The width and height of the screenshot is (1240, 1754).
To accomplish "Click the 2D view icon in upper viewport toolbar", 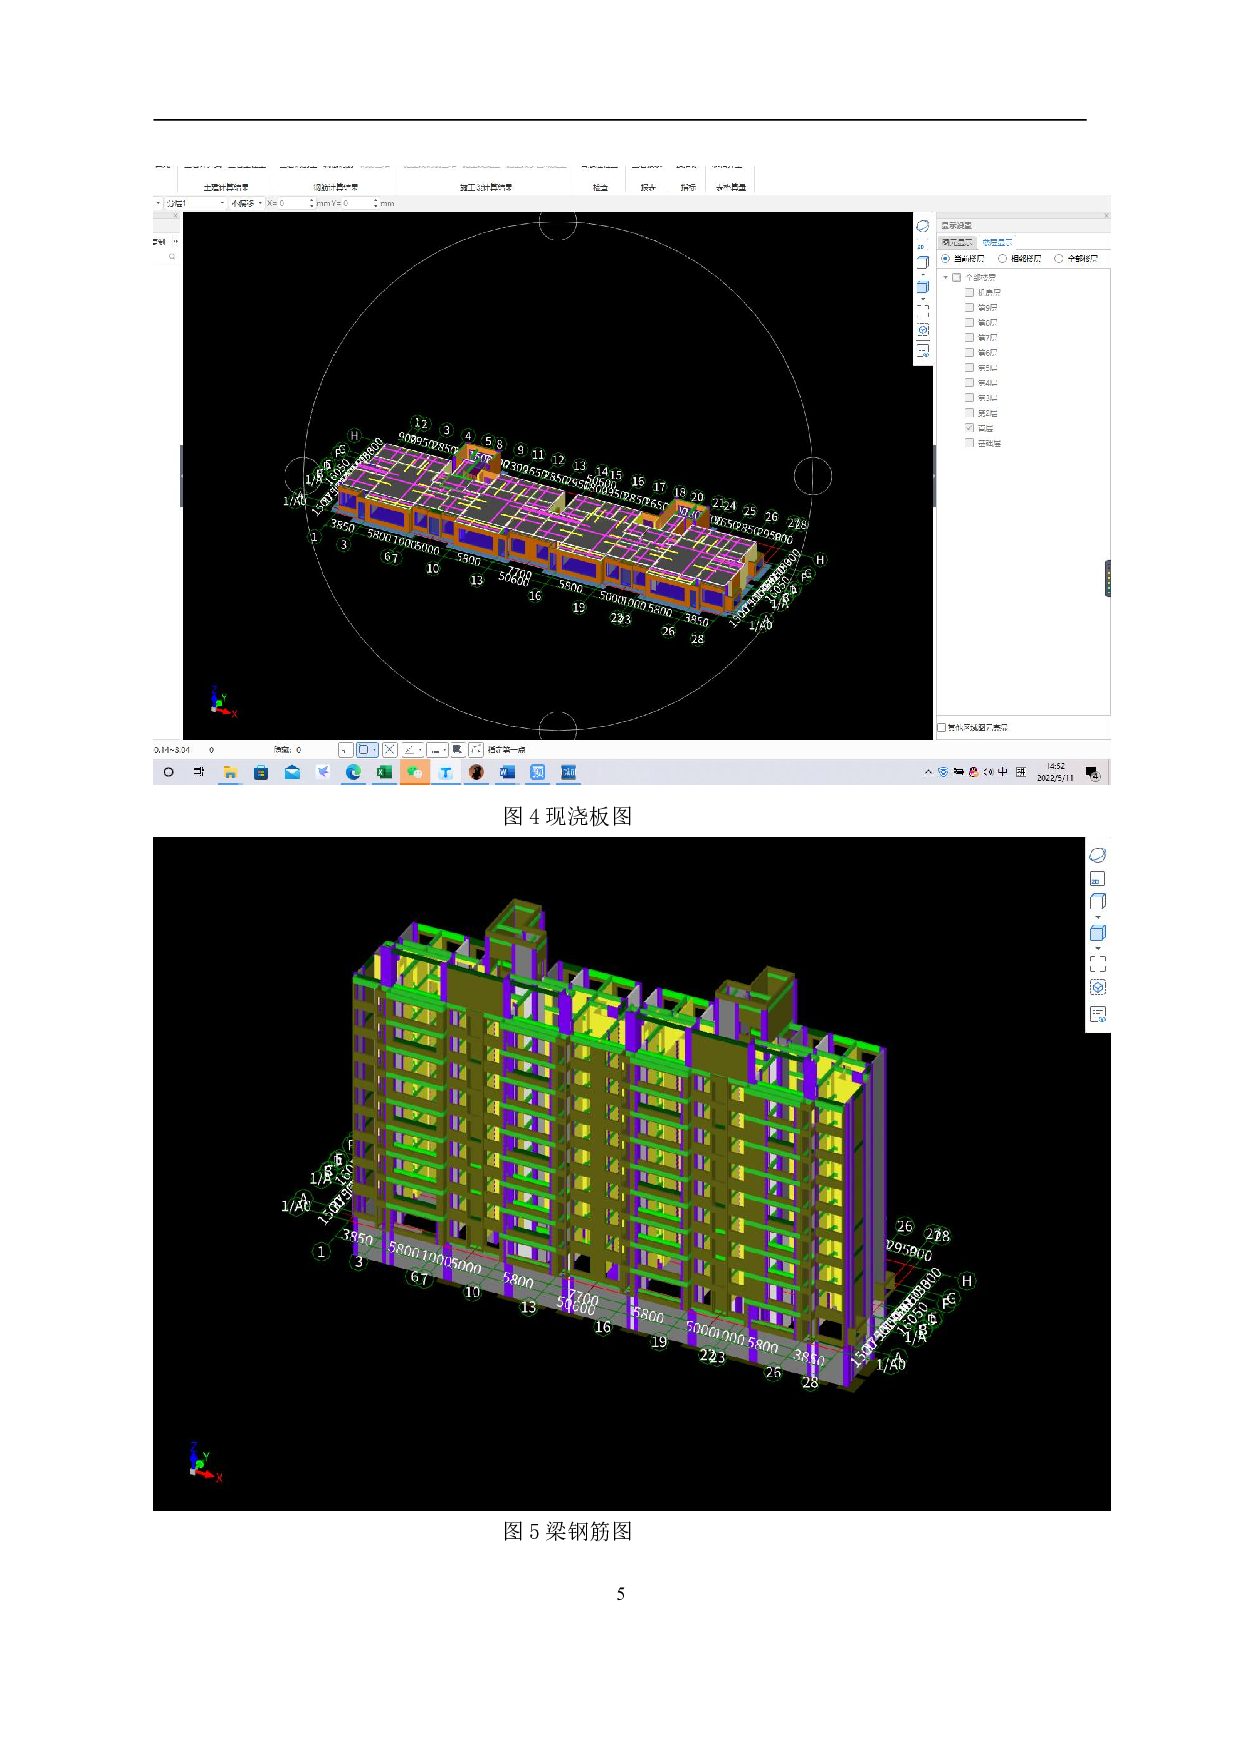I will click(x=922, y=245).
